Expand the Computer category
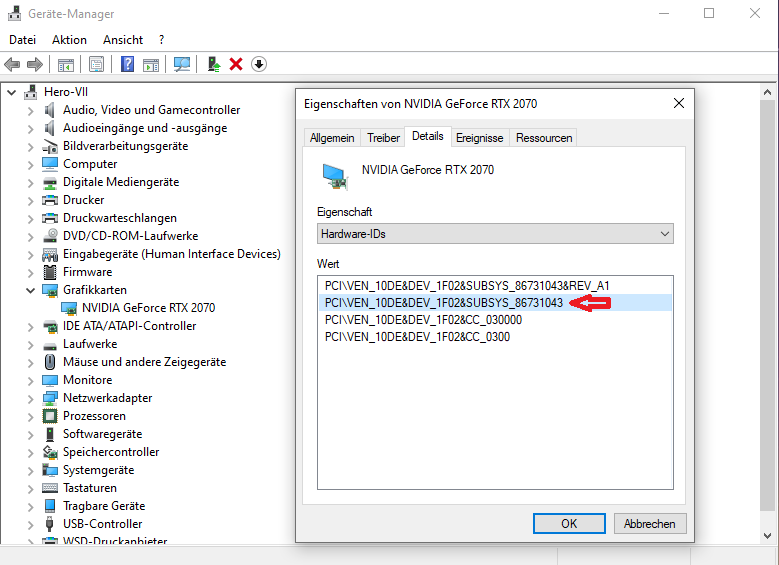779x565 pixels. click(x=30, y=164)
